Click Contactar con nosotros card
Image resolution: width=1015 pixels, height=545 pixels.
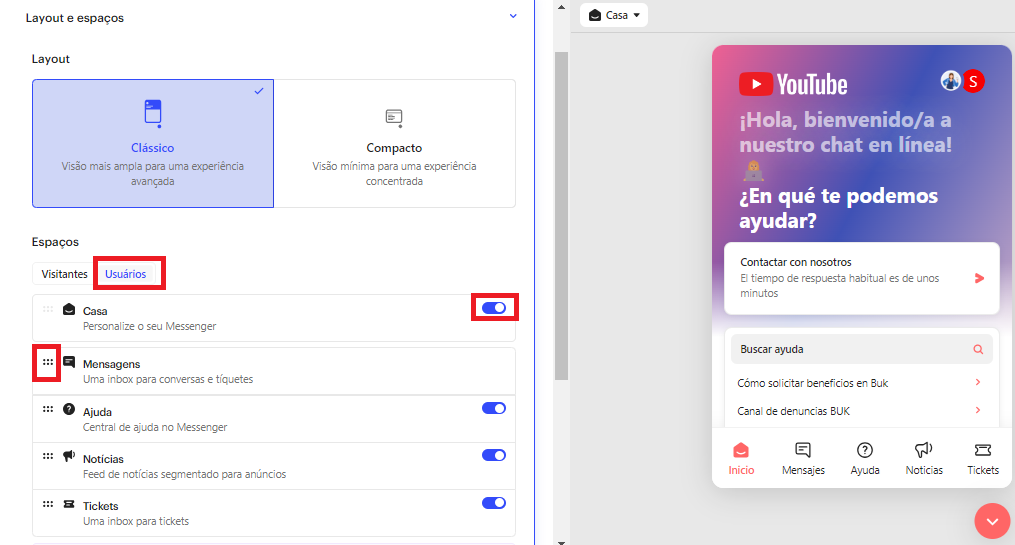[861, 277]
